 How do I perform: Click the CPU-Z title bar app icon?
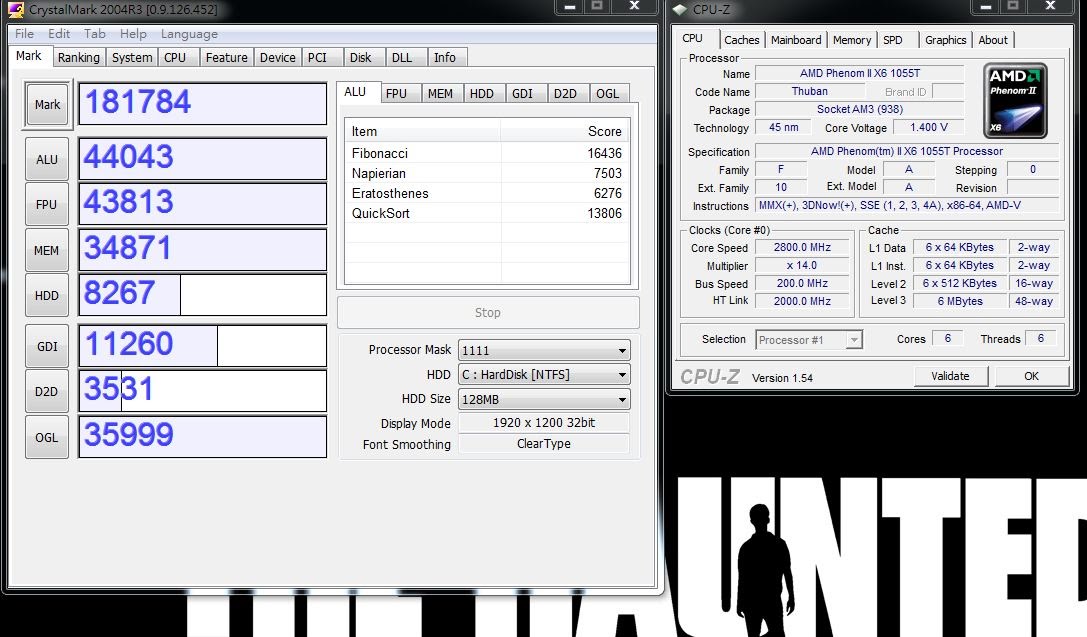(679, 10)
